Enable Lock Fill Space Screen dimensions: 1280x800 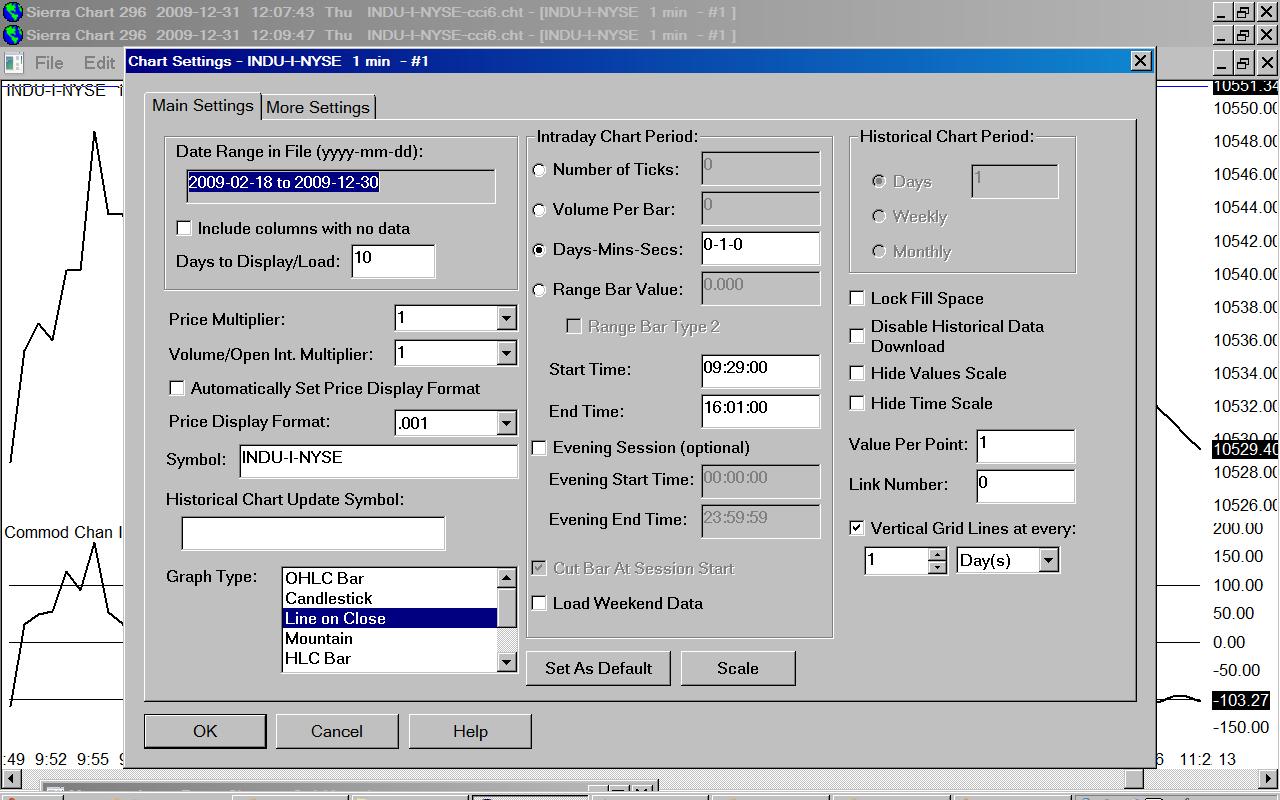857,298
